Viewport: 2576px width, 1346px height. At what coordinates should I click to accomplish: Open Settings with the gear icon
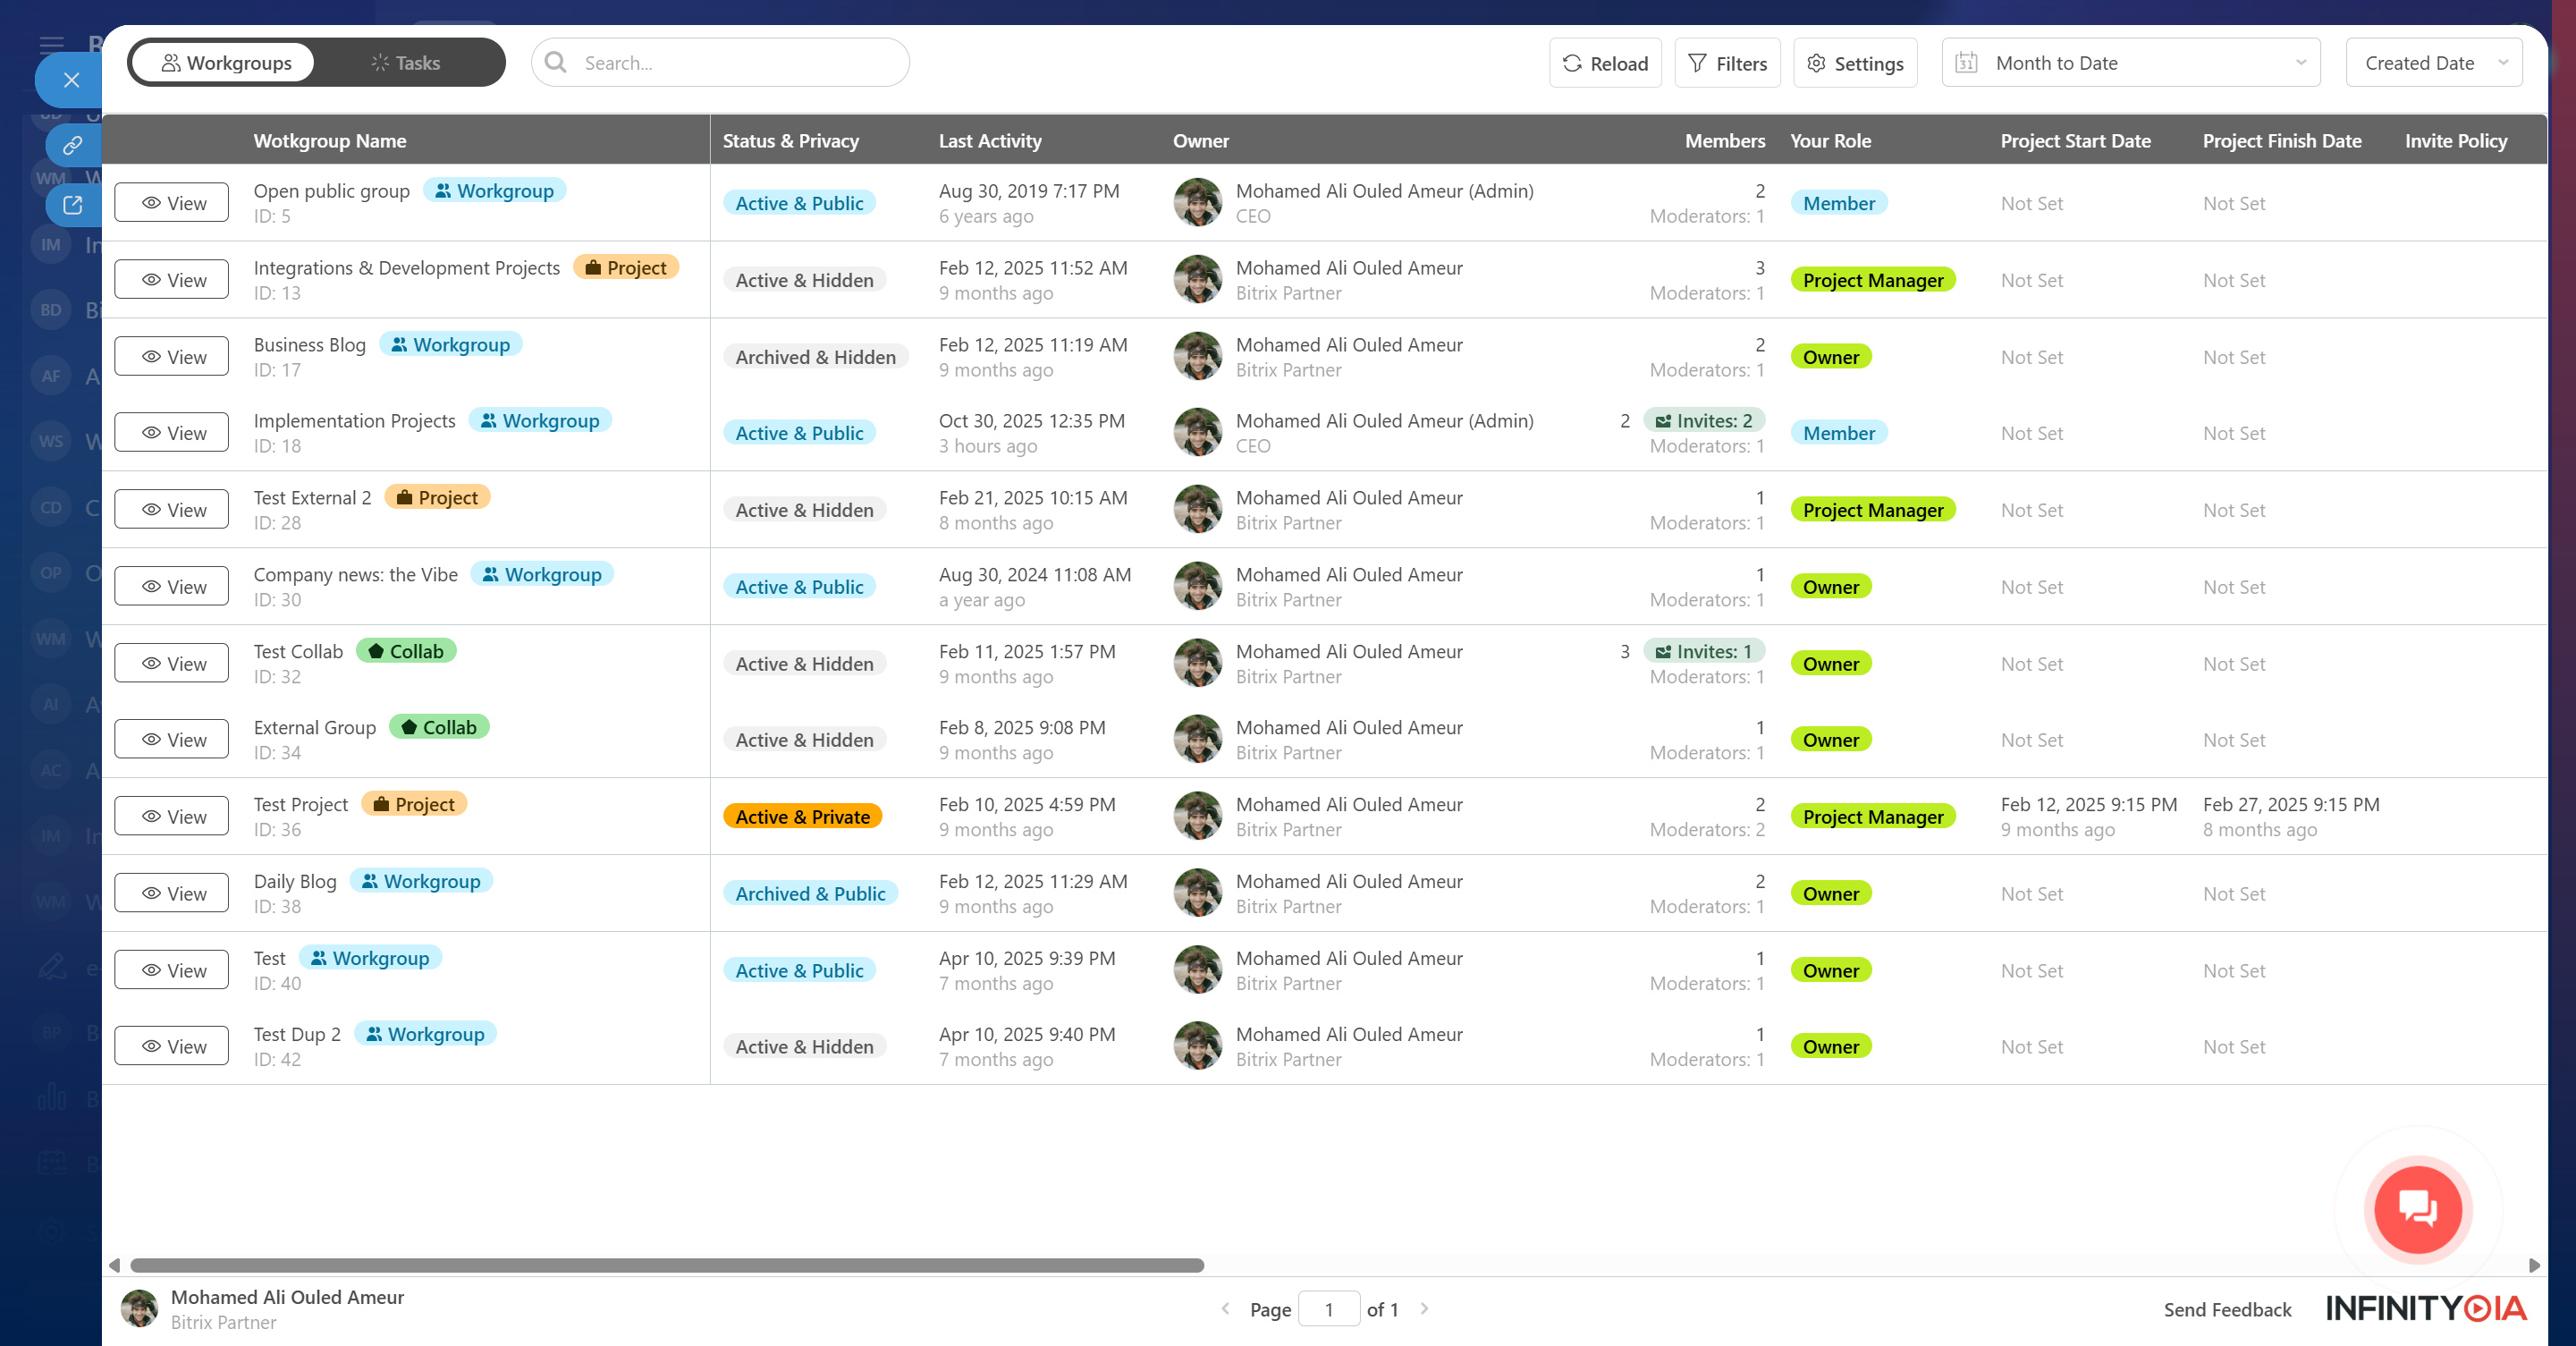point(1854,63)
